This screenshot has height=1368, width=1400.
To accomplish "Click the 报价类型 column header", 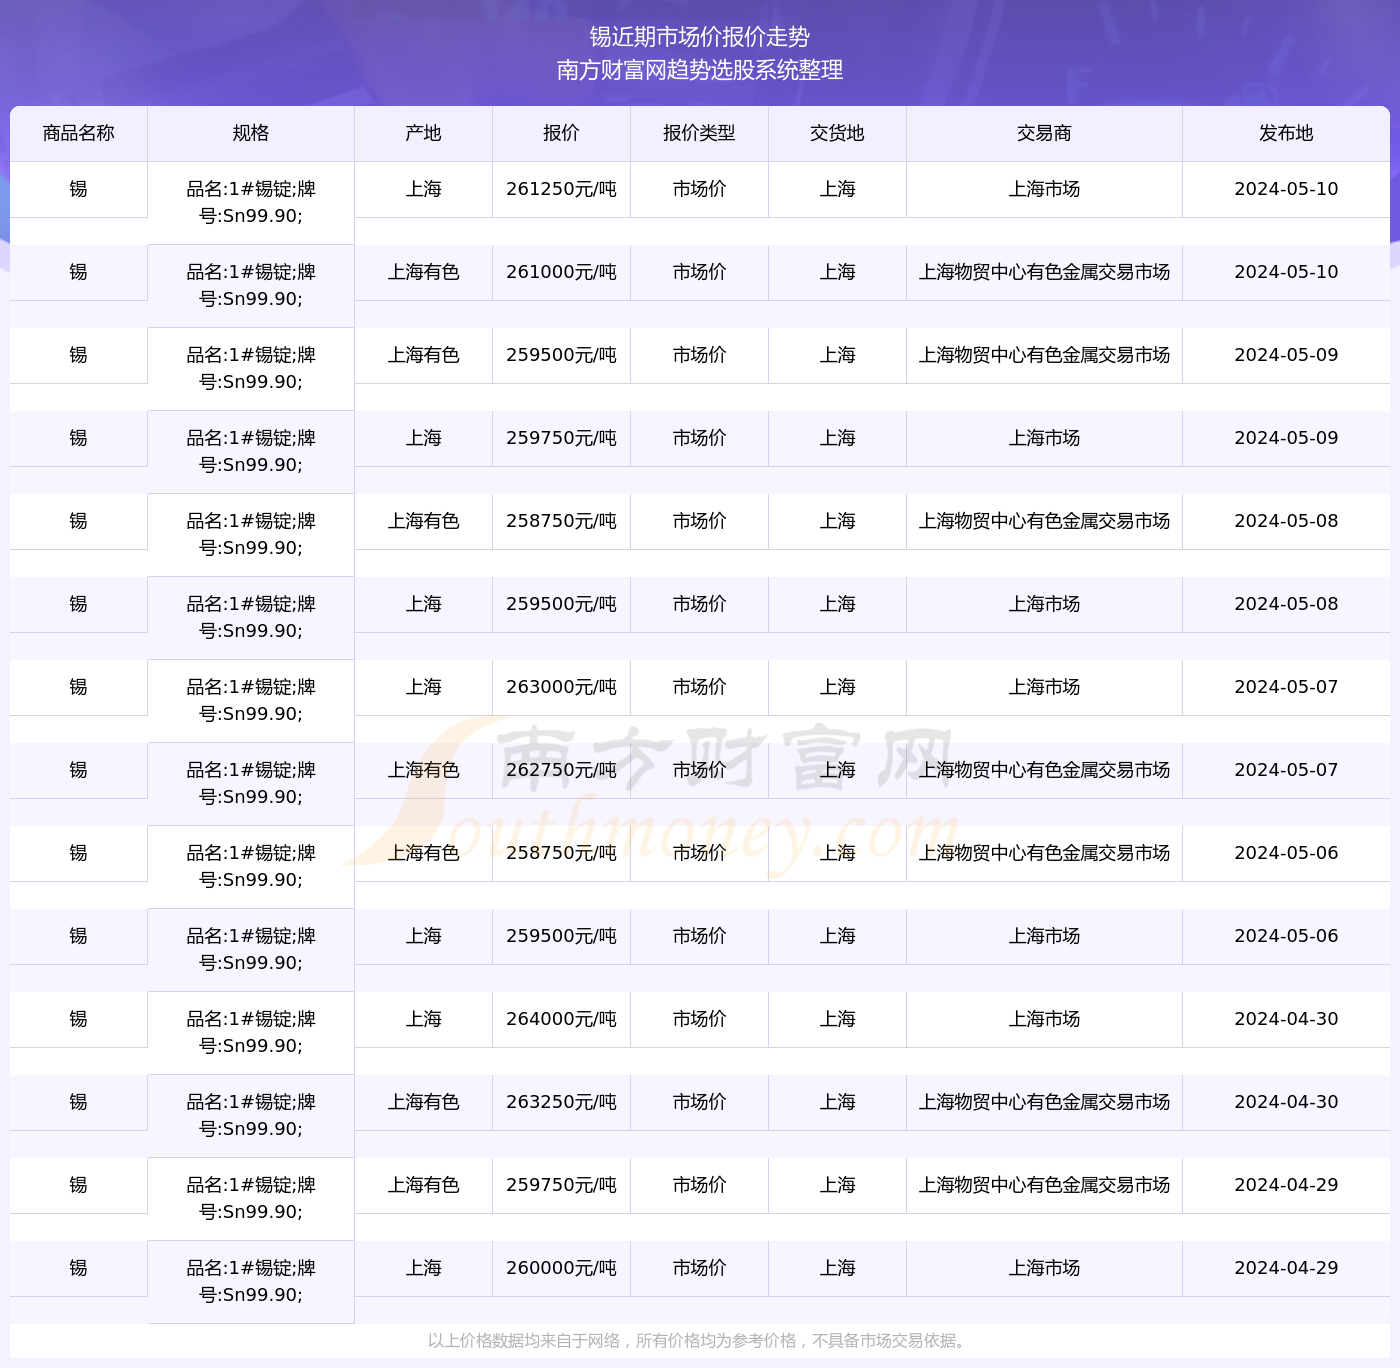I will point(700,133).
